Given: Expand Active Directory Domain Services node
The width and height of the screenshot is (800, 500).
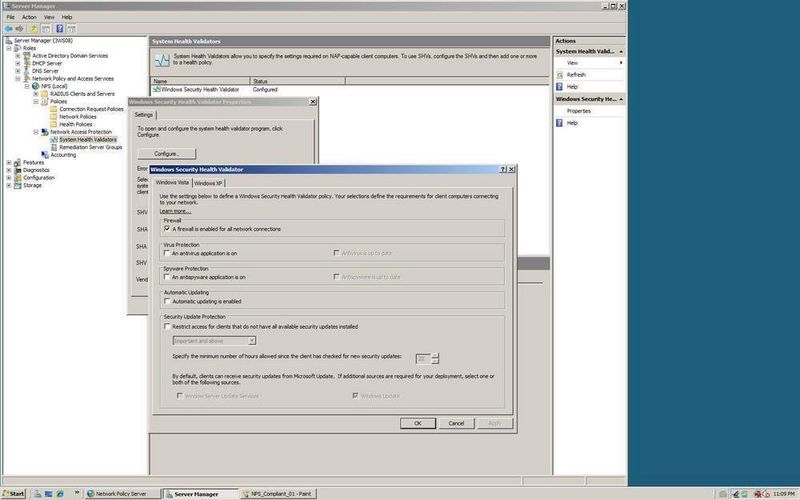Looking at the screenshot, I should tap(18, 56).
